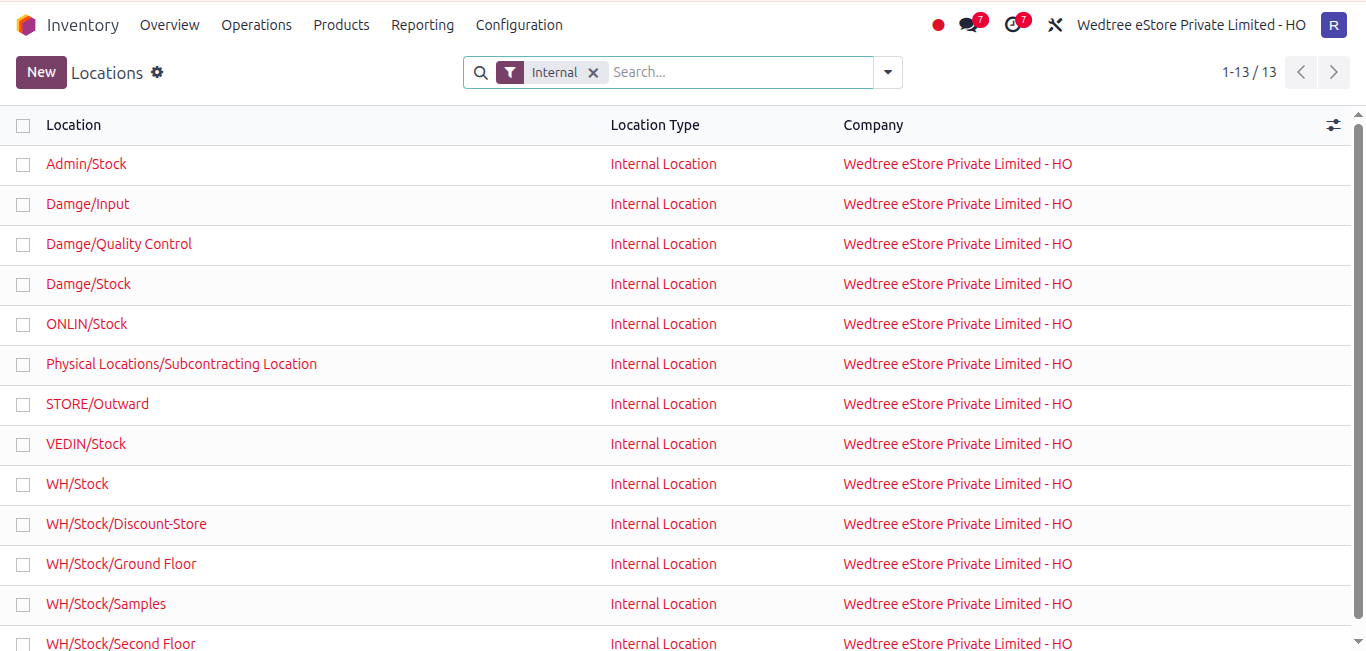The image size is (1366, 651).
Task: Create a New location
Action: point(41,72)
